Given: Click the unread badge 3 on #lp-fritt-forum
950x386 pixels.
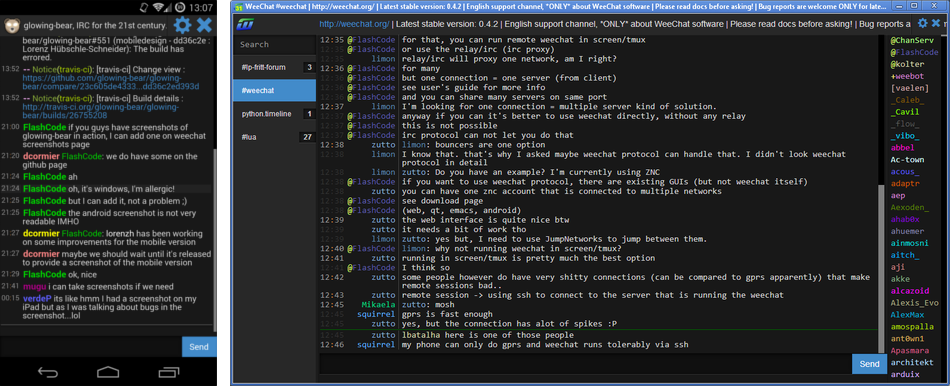Looking at the screenshot, I should tap(309, 67).
